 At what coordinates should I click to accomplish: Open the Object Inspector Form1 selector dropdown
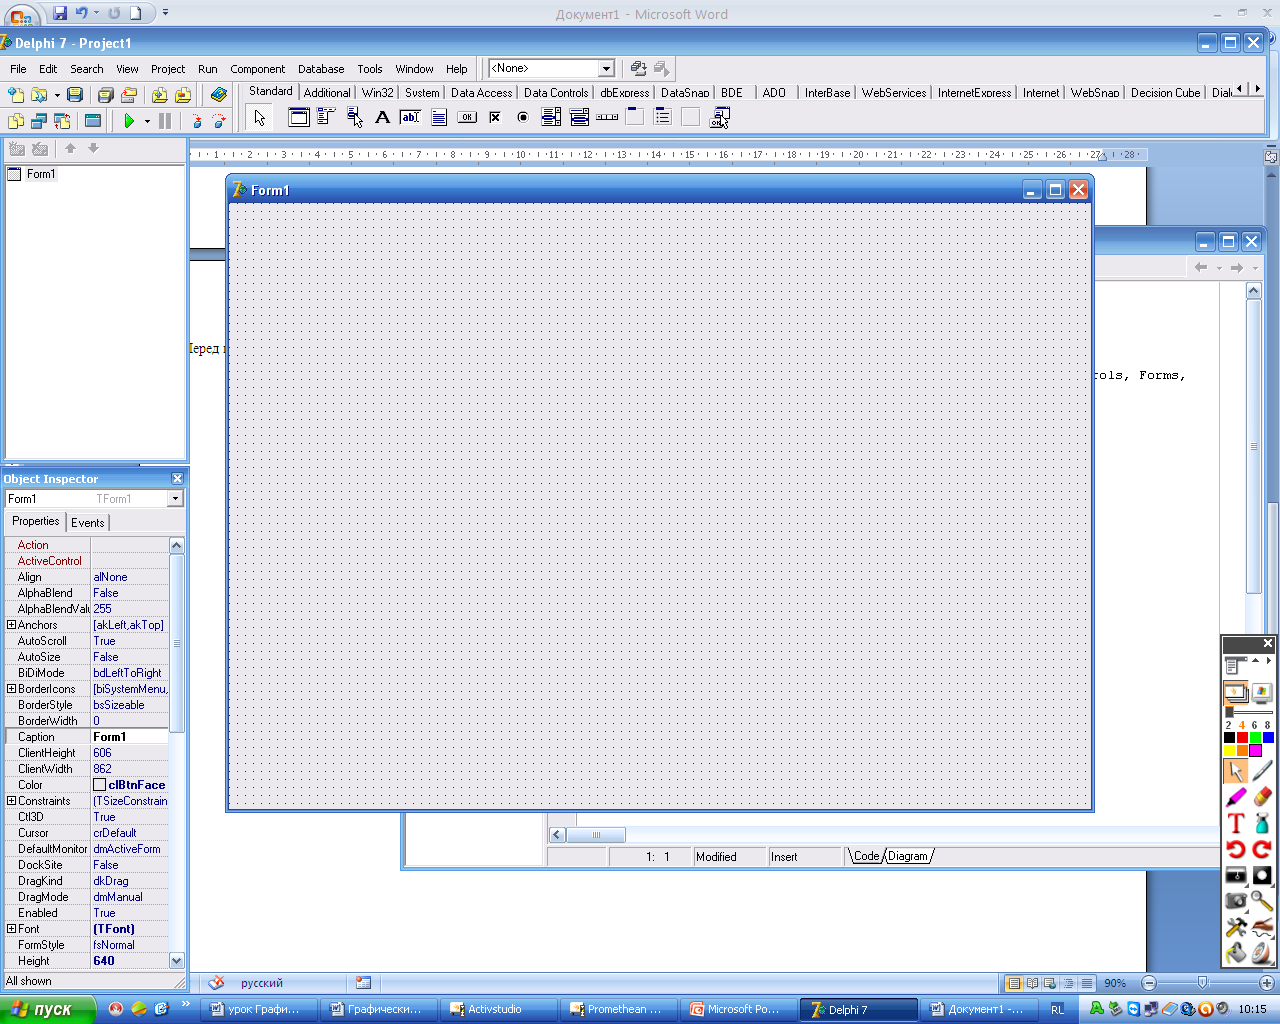176,499
